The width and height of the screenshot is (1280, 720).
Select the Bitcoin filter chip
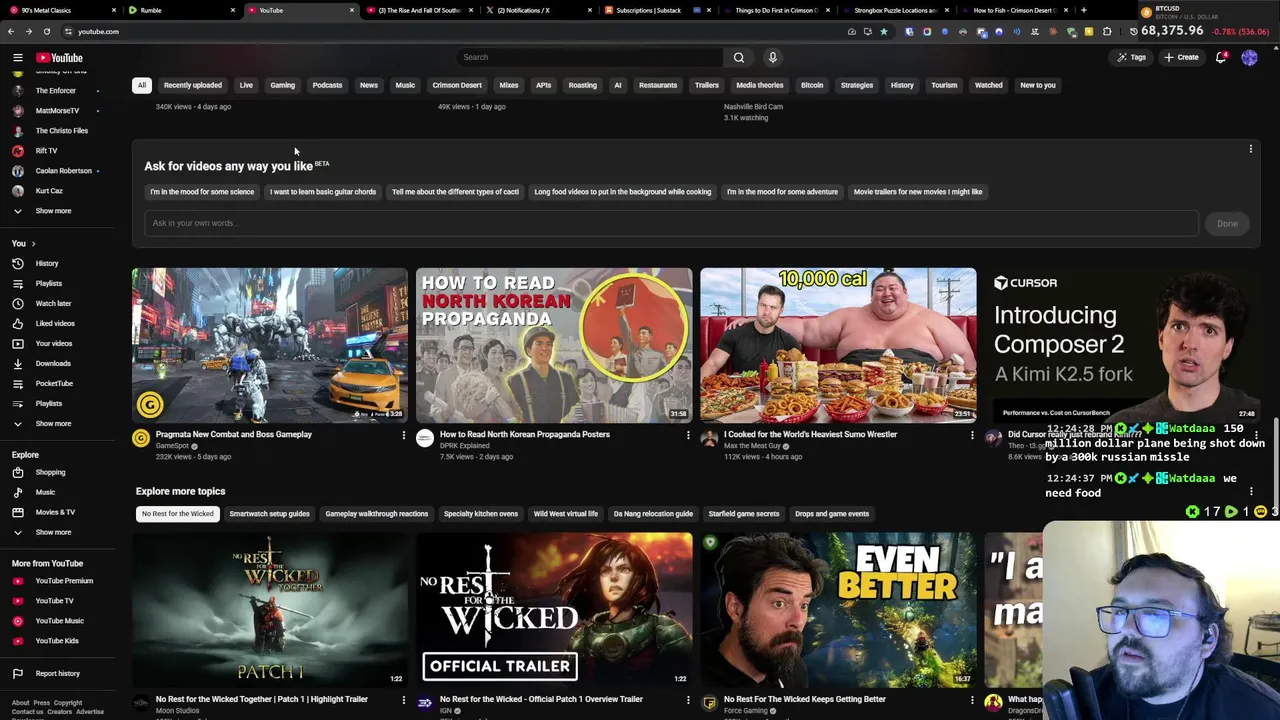812,85
